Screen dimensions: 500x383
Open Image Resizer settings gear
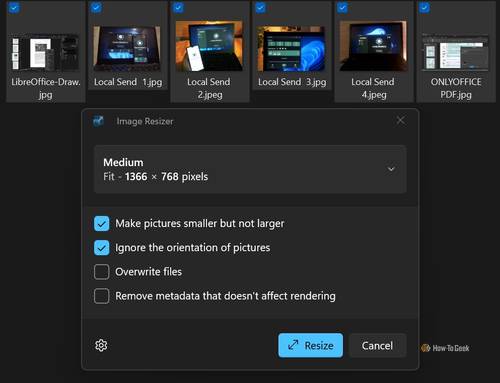point(101,345)
